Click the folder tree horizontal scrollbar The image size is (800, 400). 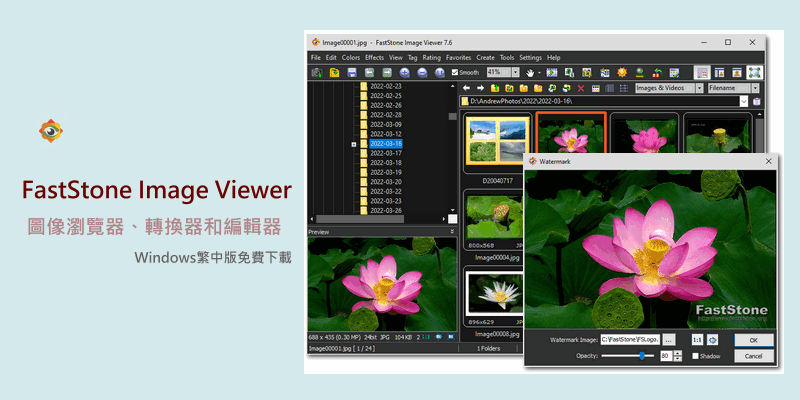[x=361, y=219]
